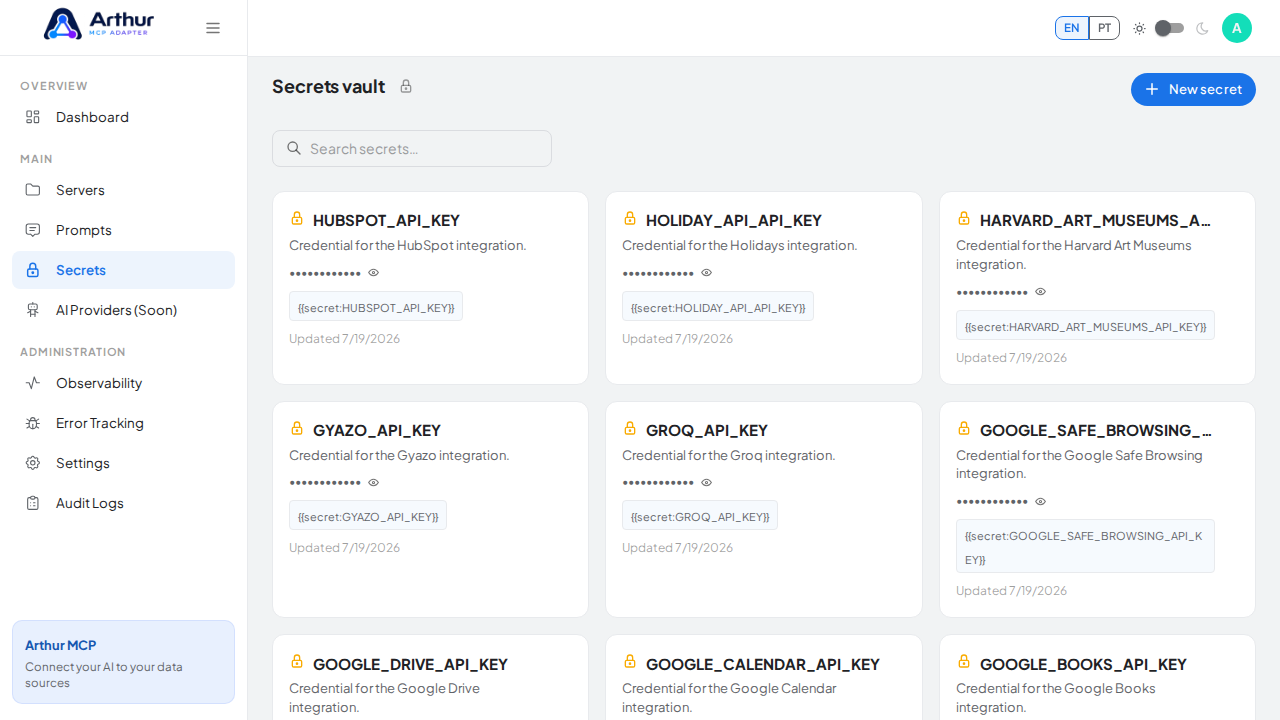
Task: Click the moon dark-mode icon
Action: 1202,28
